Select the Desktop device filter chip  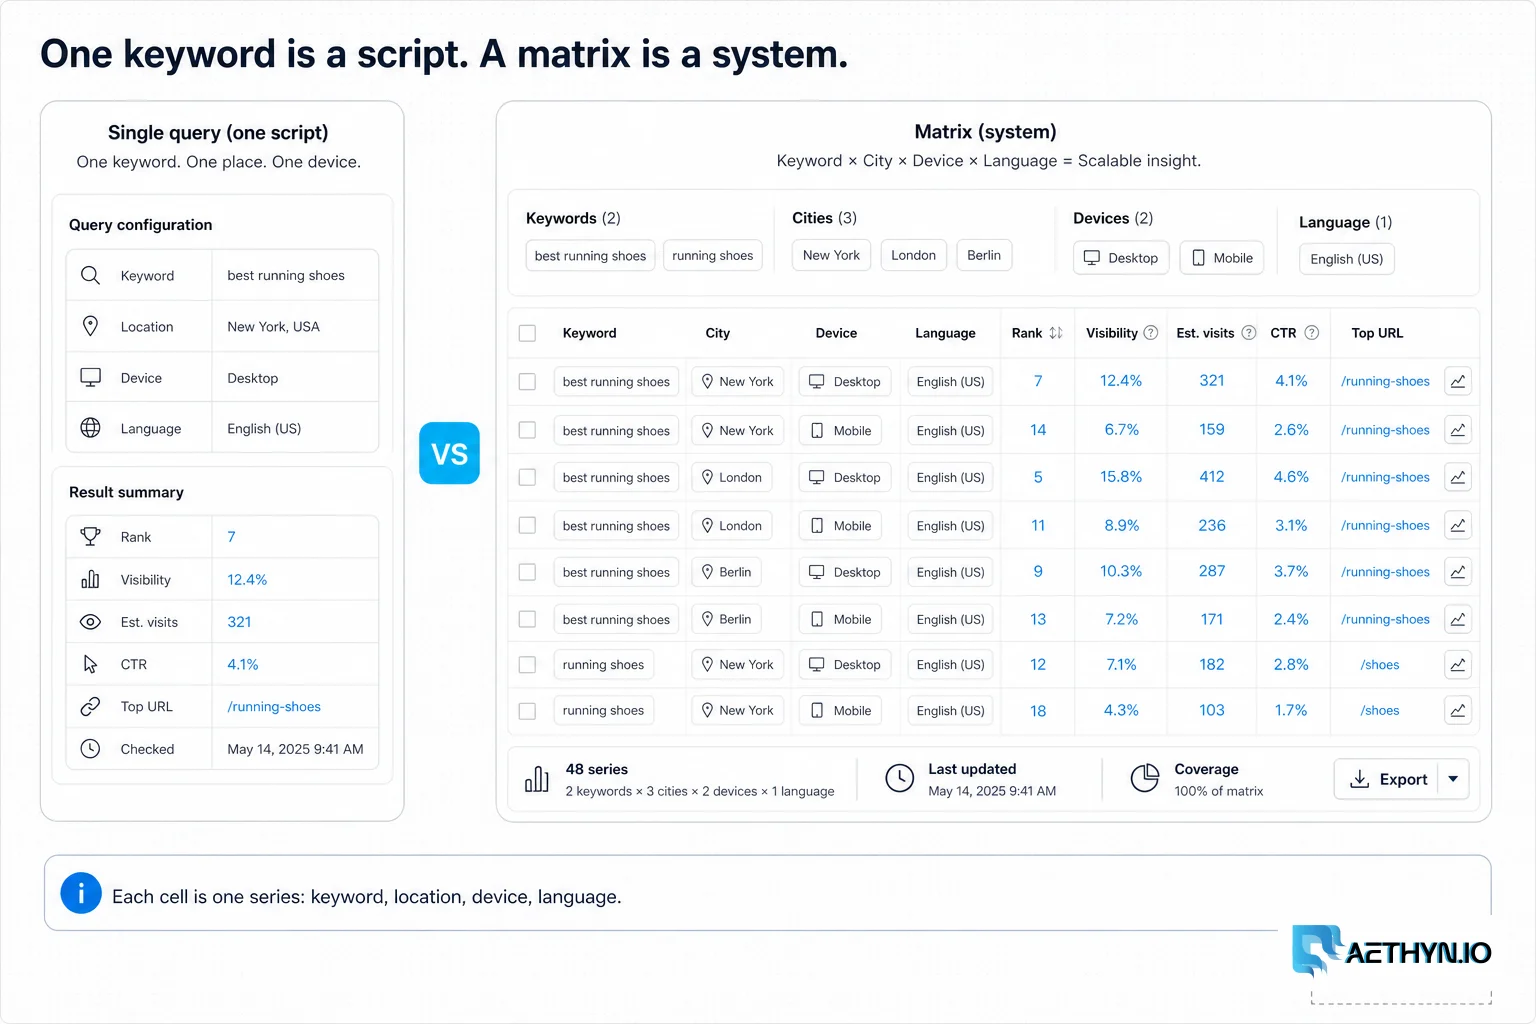(1121, 258)
